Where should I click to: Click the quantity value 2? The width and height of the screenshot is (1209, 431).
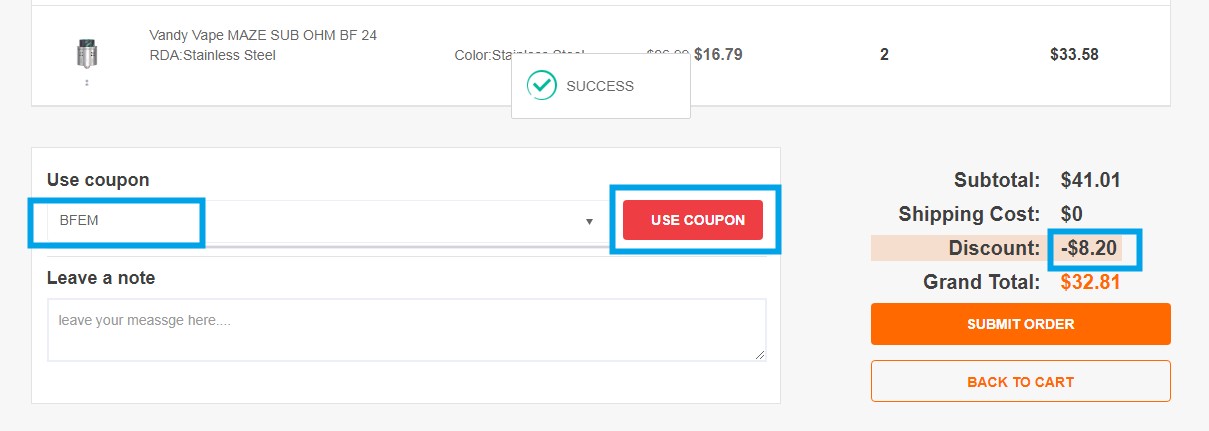pyautogui.click(x=884, y=54)
